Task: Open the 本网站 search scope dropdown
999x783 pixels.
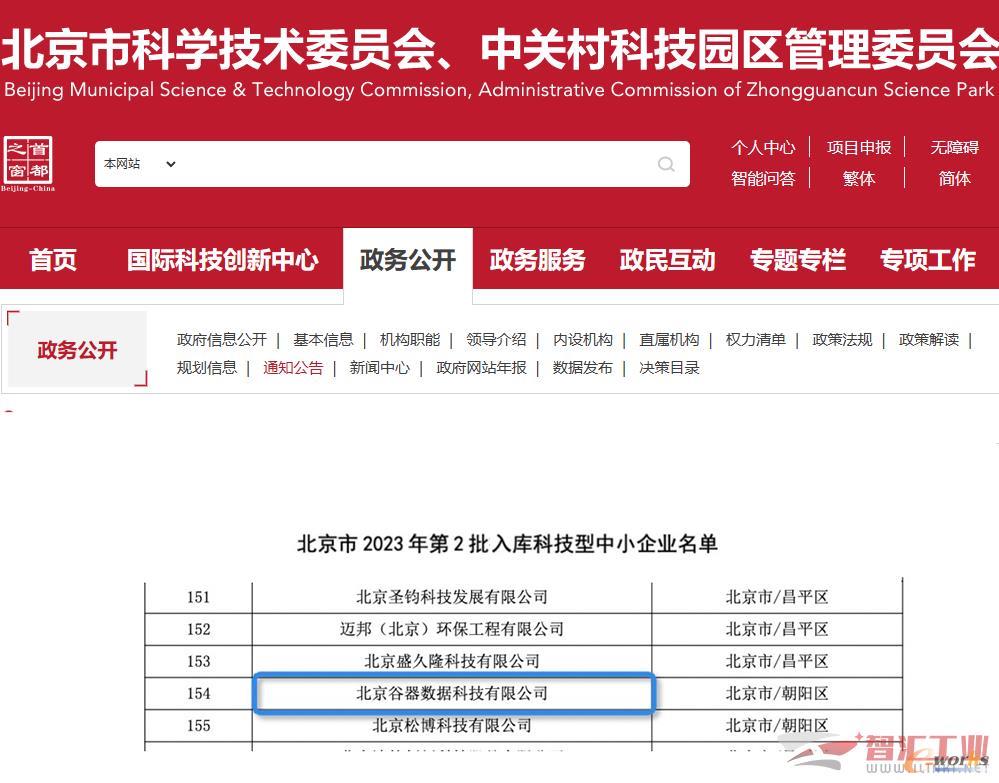Action: [140, 164]
